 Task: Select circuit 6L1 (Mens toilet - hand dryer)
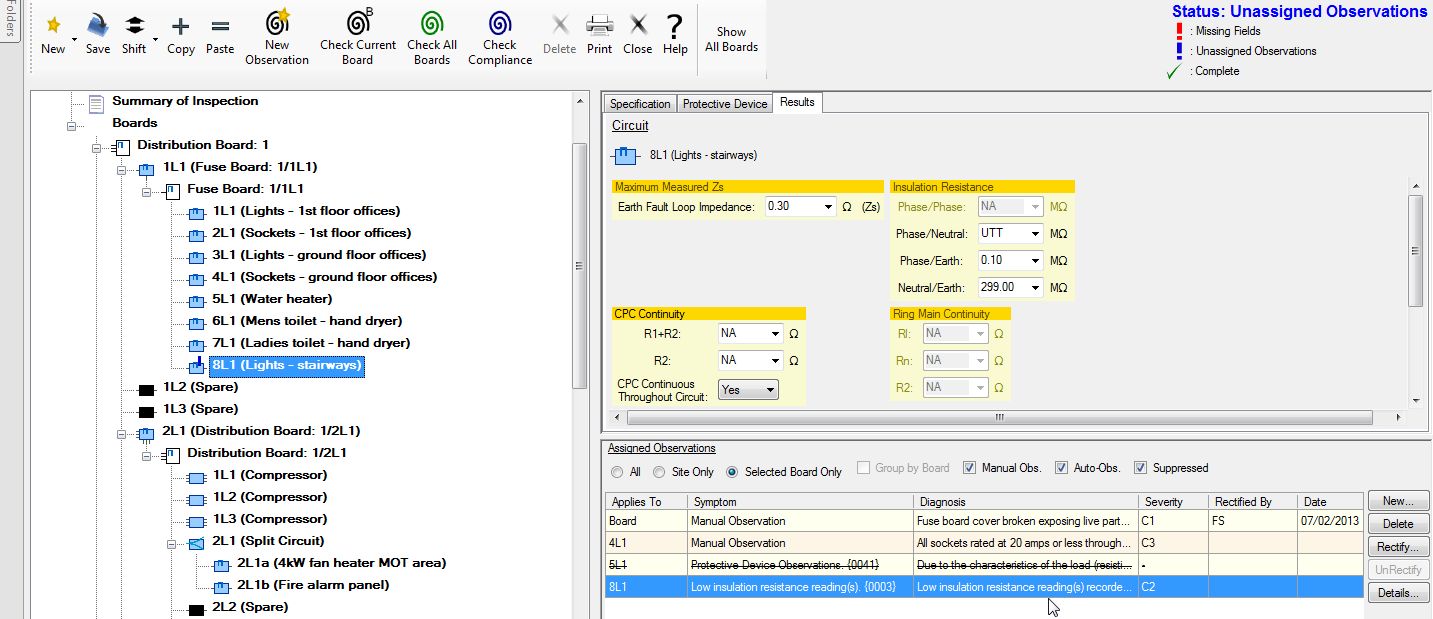click(307, 321)
